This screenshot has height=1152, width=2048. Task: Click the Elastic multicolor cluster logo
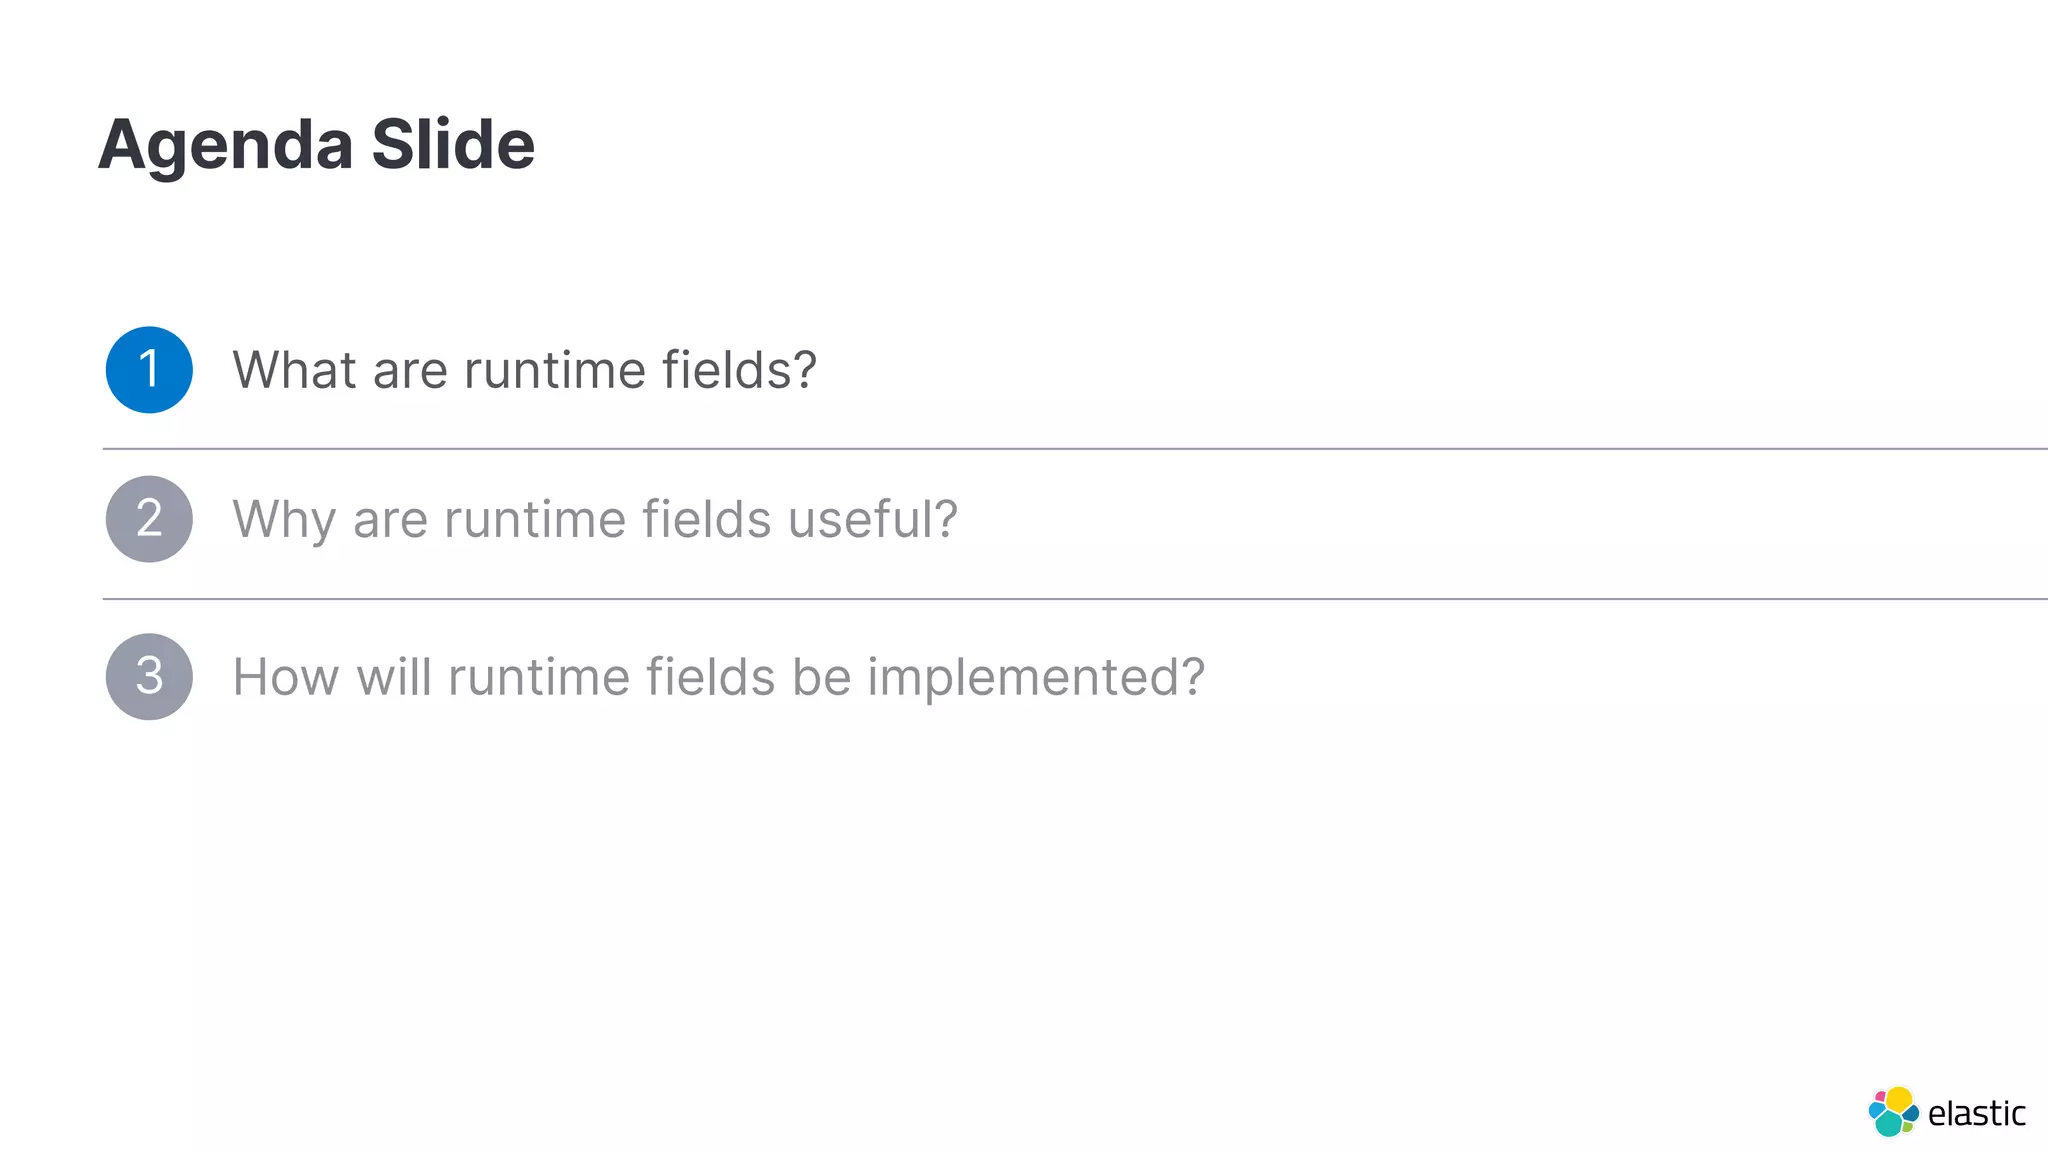click(x=1893, y=1112)
